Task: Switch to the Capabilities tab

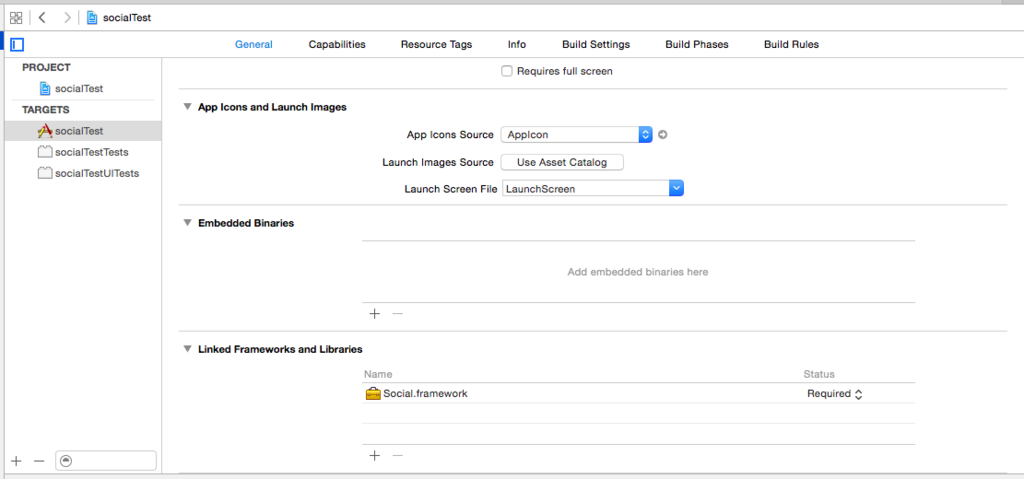Action: pyautogui.click(x=337, y=44)
